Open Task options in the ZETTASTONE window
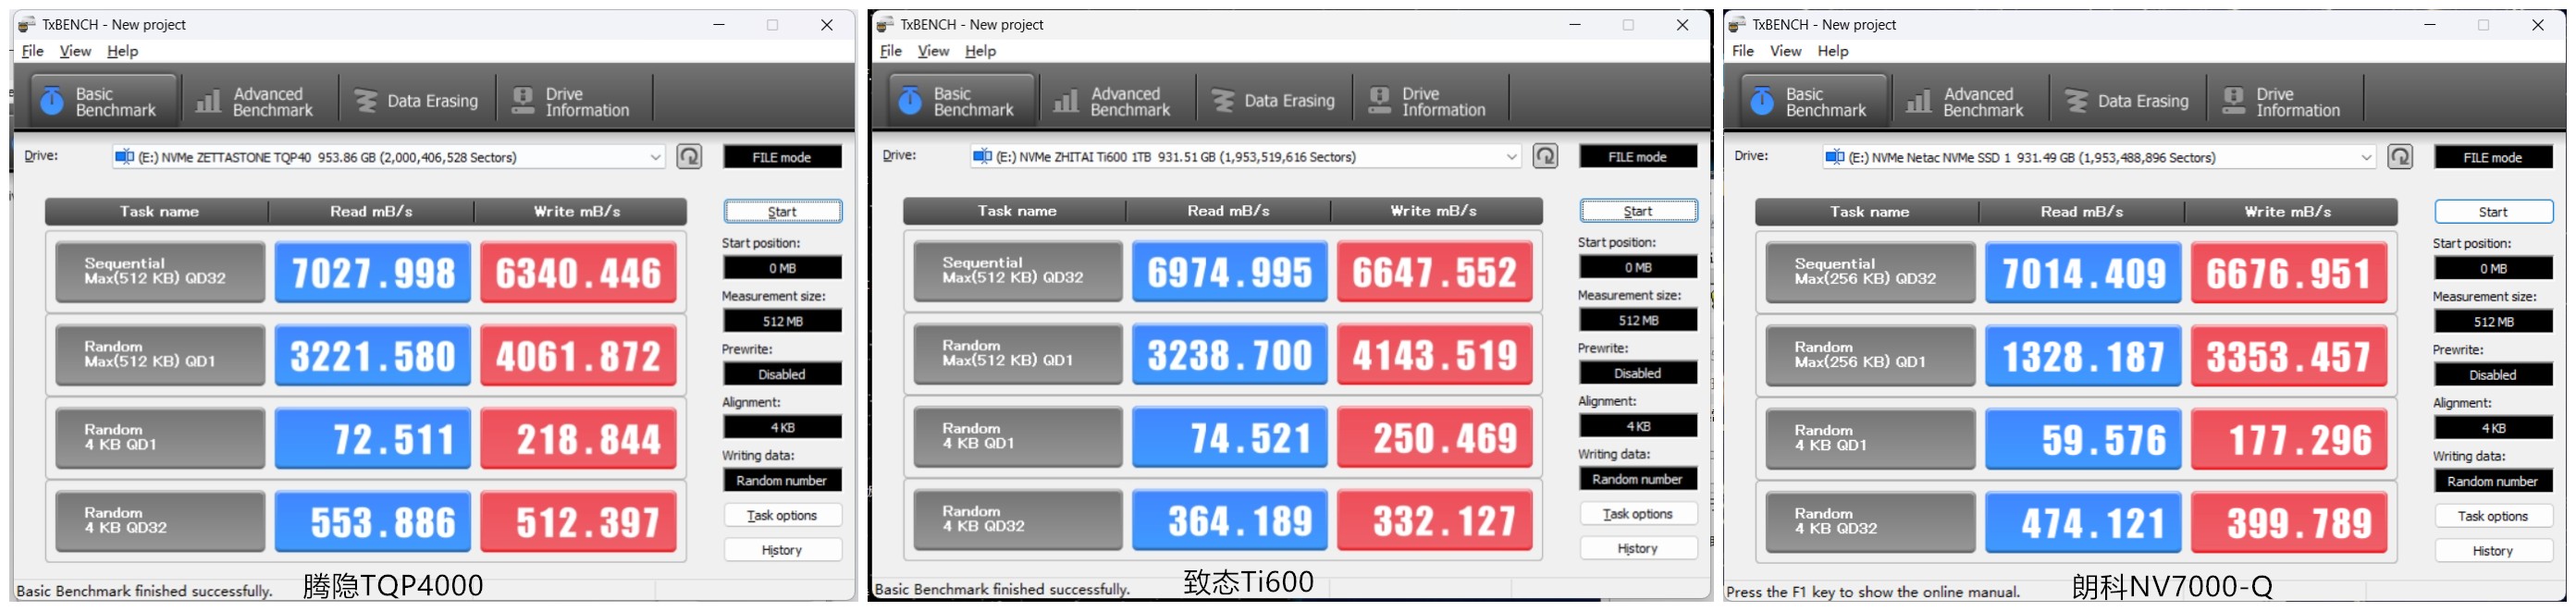The height and width of the screenshot is (611, 2576). tap(783, 516)
